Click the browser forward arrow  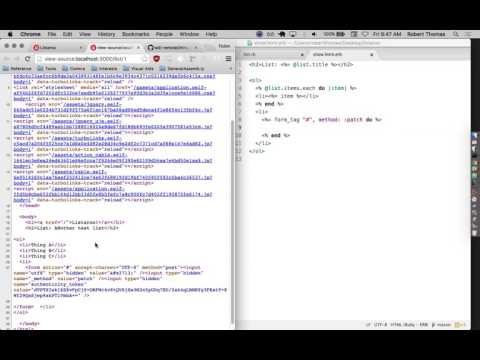pos(17,59)
